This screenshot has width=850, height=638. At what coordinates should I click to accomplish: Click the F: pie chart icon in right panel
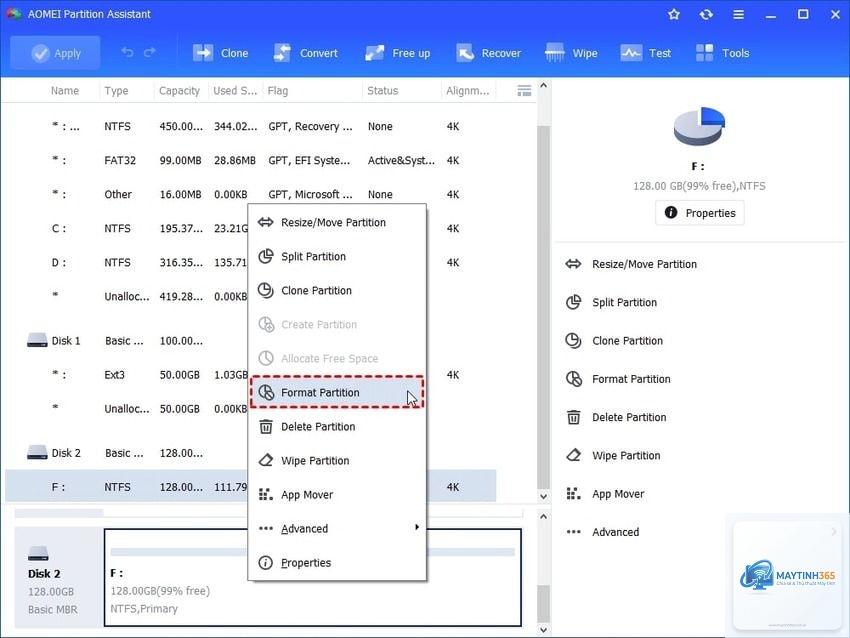(x=699, y=126)
